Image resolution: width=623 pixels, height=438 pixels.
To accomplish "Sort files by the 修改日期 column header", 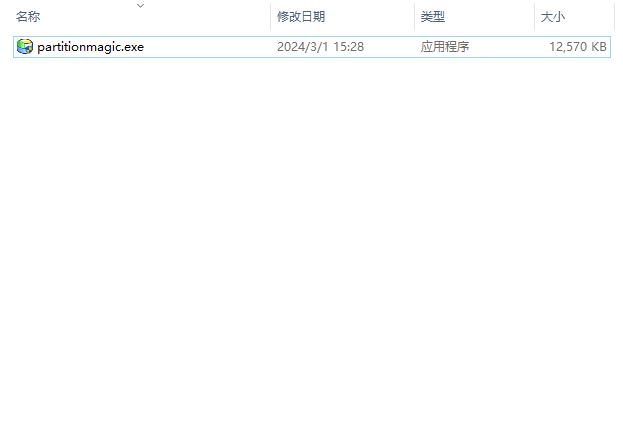I will (x=301, y=17).
